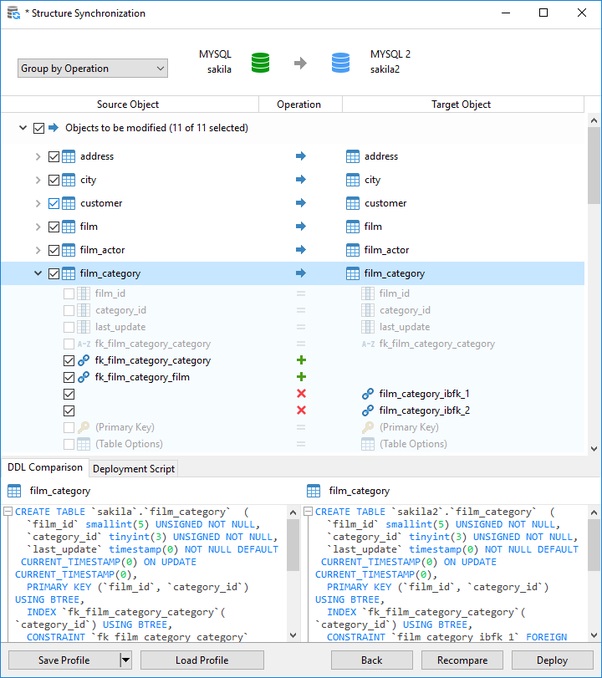Click the Source Object column header
The height and width of the screenshot is (678, 602).
click(128, 104)
